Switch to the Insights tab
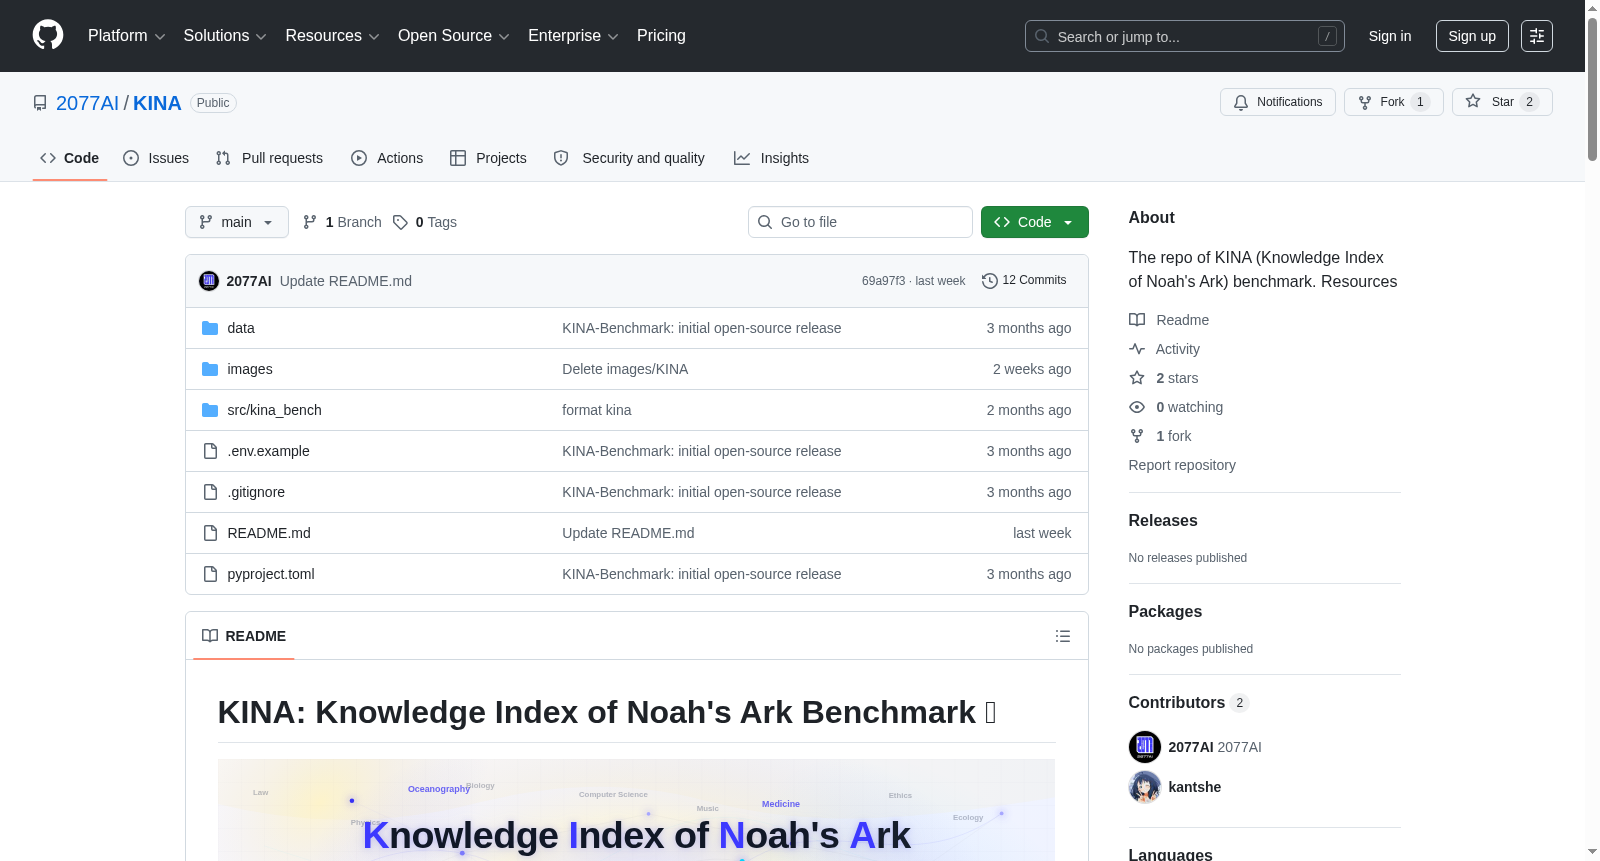Image resolution: width=1600 pixels, height=861 pixels. click(x=771, y=158)
